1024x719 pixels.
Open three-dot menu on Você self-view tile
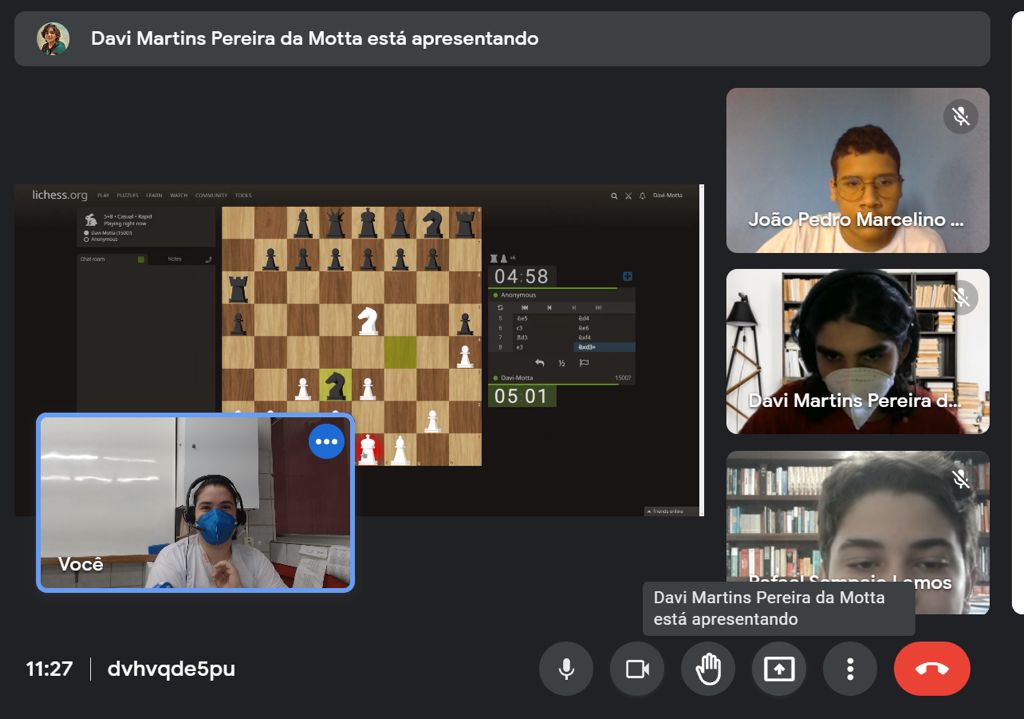click(x=327, y=441)
